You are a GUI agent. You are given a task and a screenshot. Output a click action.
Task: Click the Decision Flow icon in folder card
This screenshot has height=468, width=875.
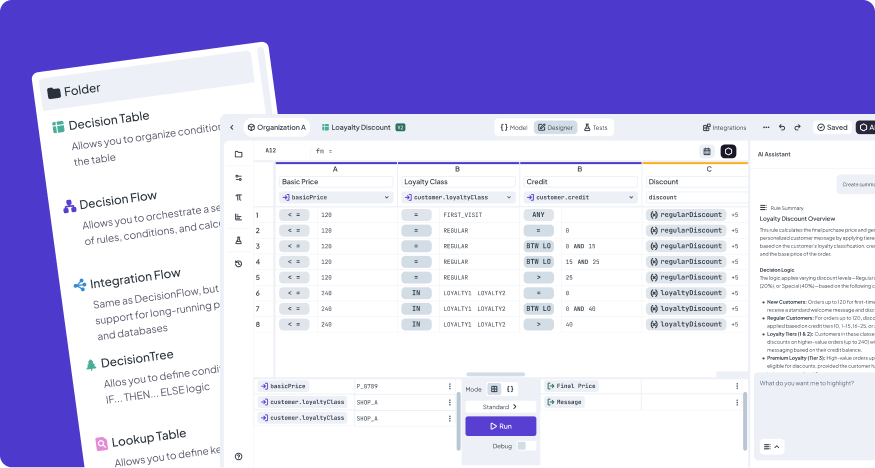pos(70,206)
